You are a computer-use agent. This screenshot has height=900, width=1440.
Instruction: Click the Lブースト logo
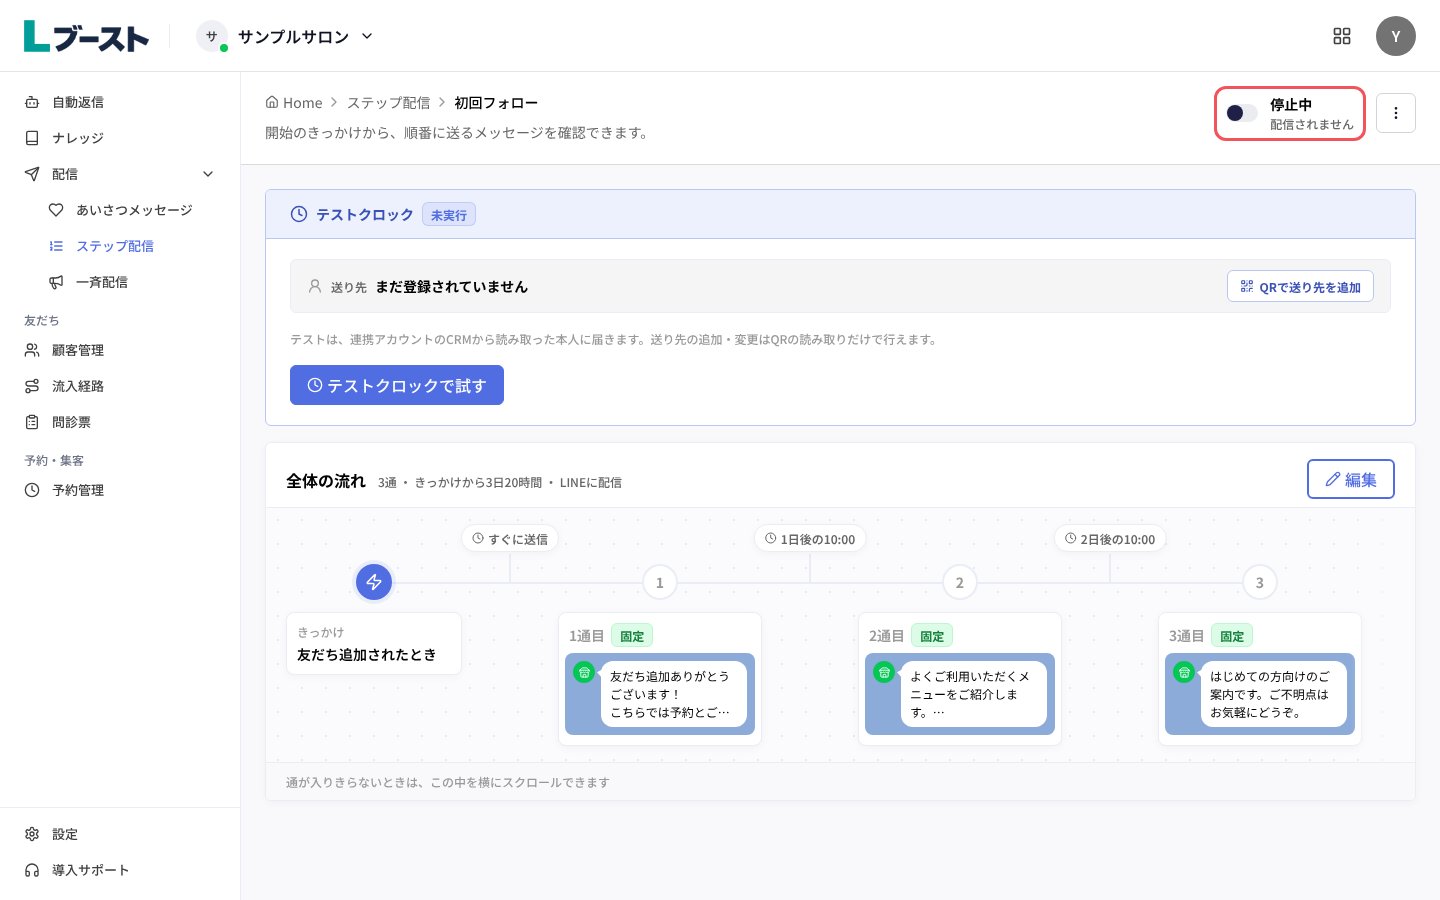[86, 36]
